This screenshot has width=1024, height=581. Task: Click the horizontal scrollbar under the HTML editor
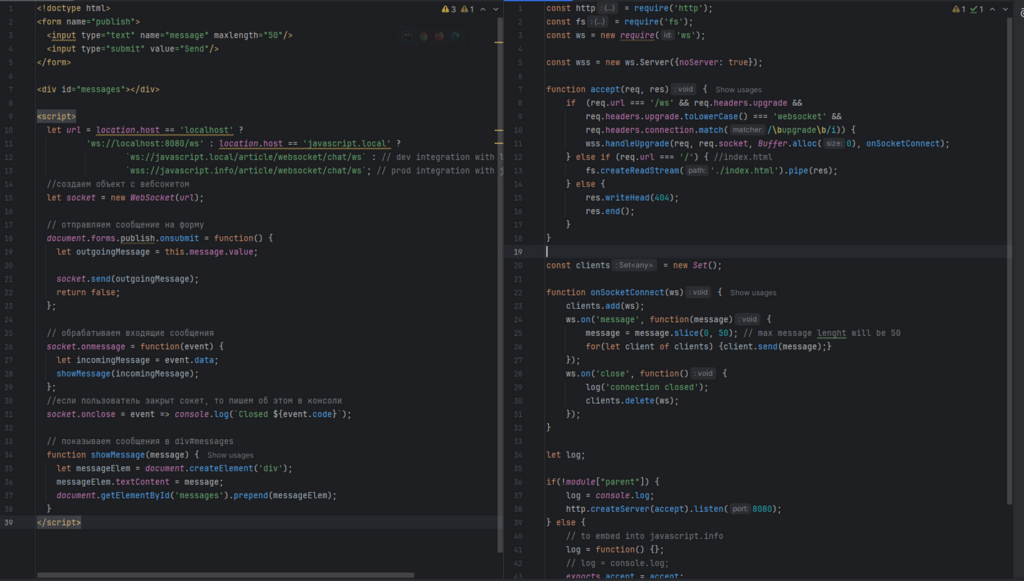click(225, 575)
